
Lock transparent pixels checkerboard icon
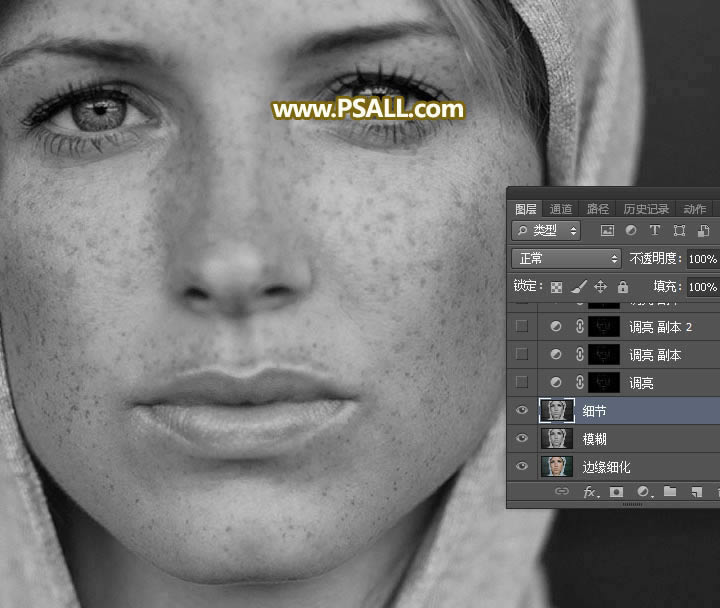coord(556,287)
